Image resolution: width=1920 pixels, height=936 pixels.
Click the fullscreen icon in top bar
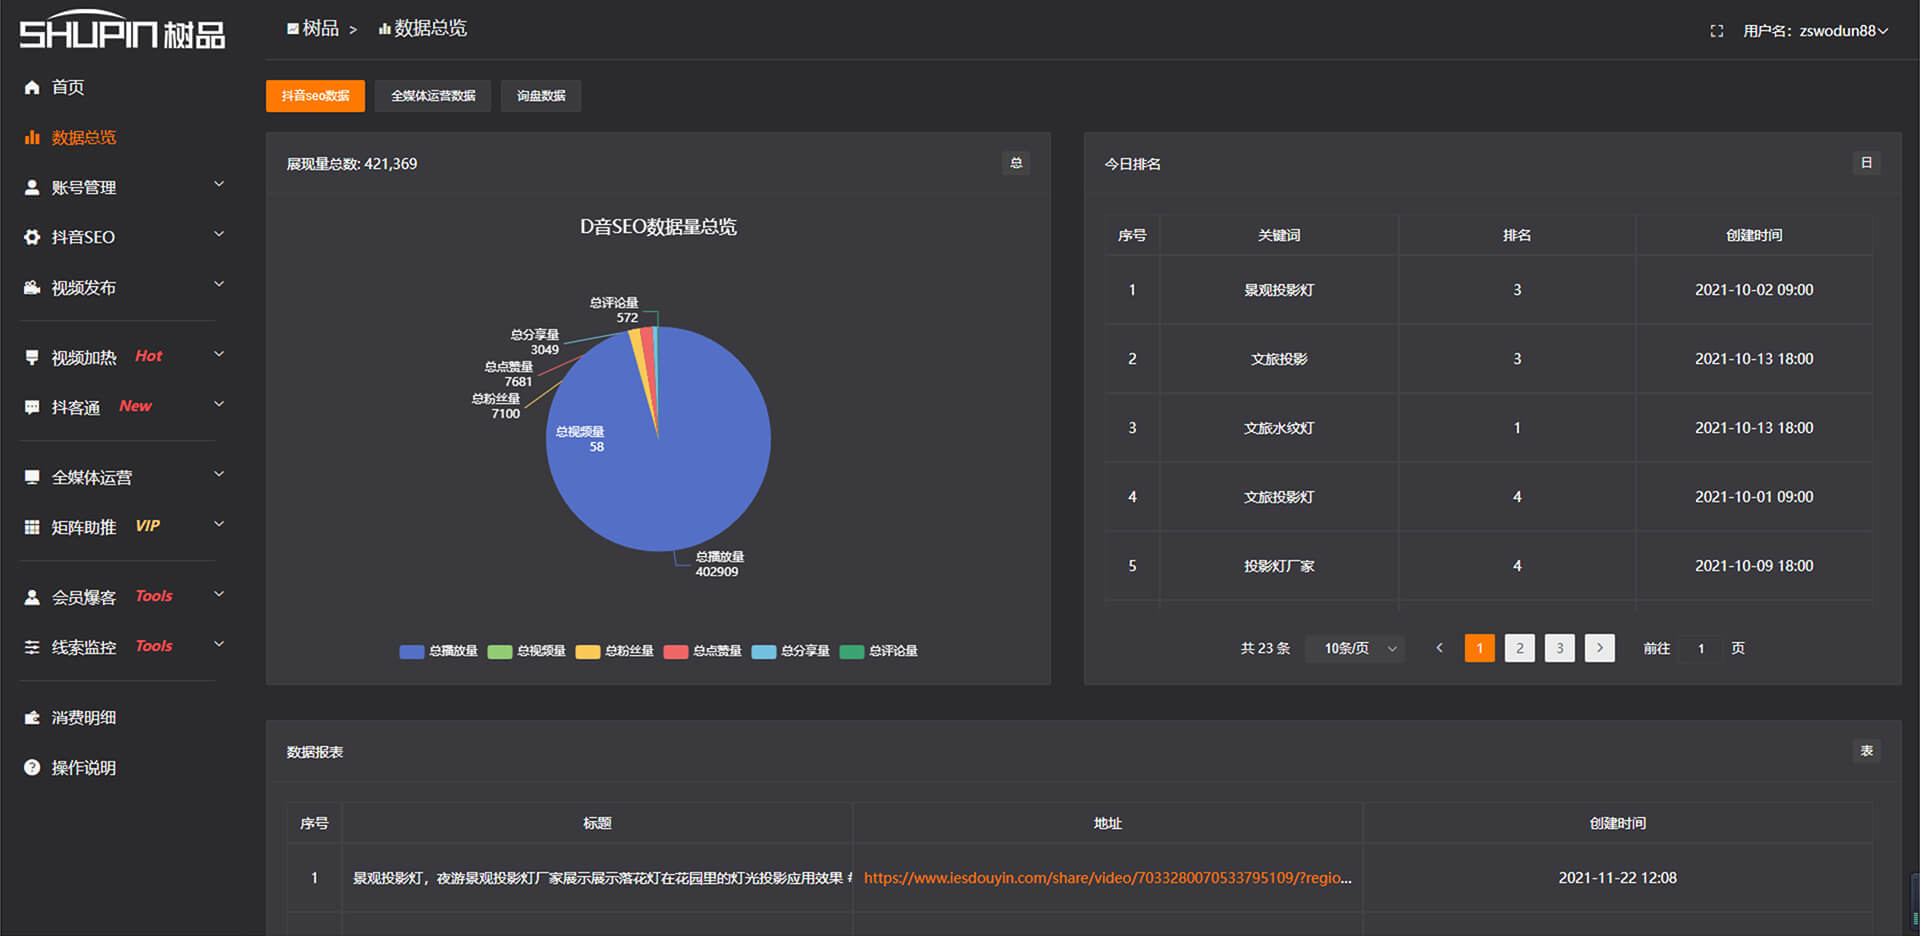pyautogui.click(x=1717, y=31)
